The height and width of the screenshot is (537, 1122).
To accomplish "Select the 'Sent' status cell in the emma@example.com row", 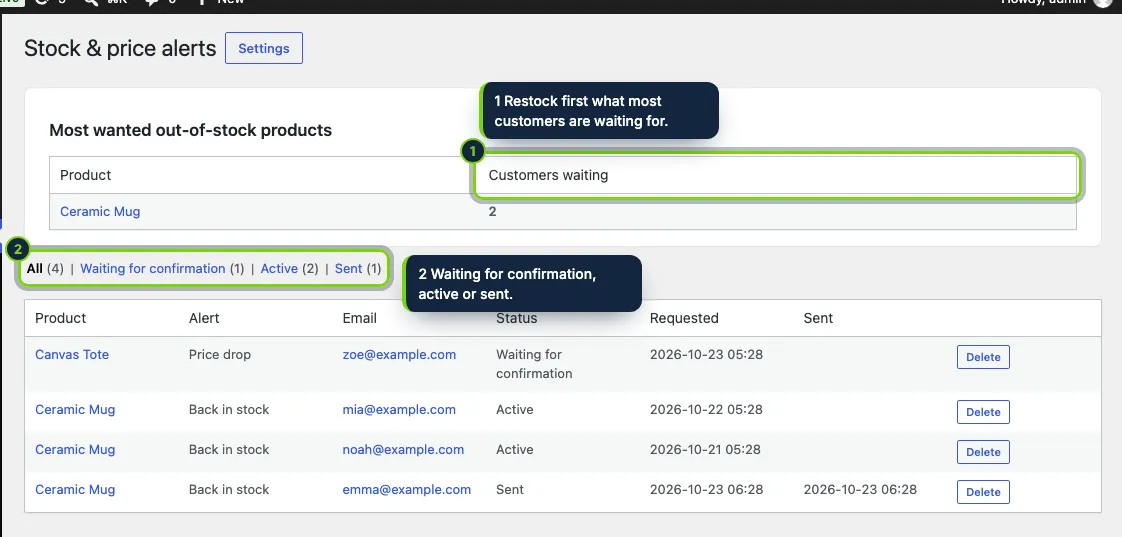I will pyautogui.click(x=509, y=490).
